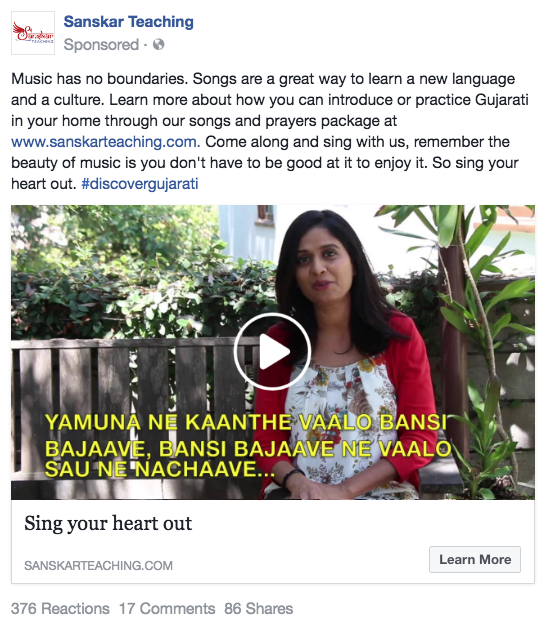View the 86 Shares list

pos(259,608)
